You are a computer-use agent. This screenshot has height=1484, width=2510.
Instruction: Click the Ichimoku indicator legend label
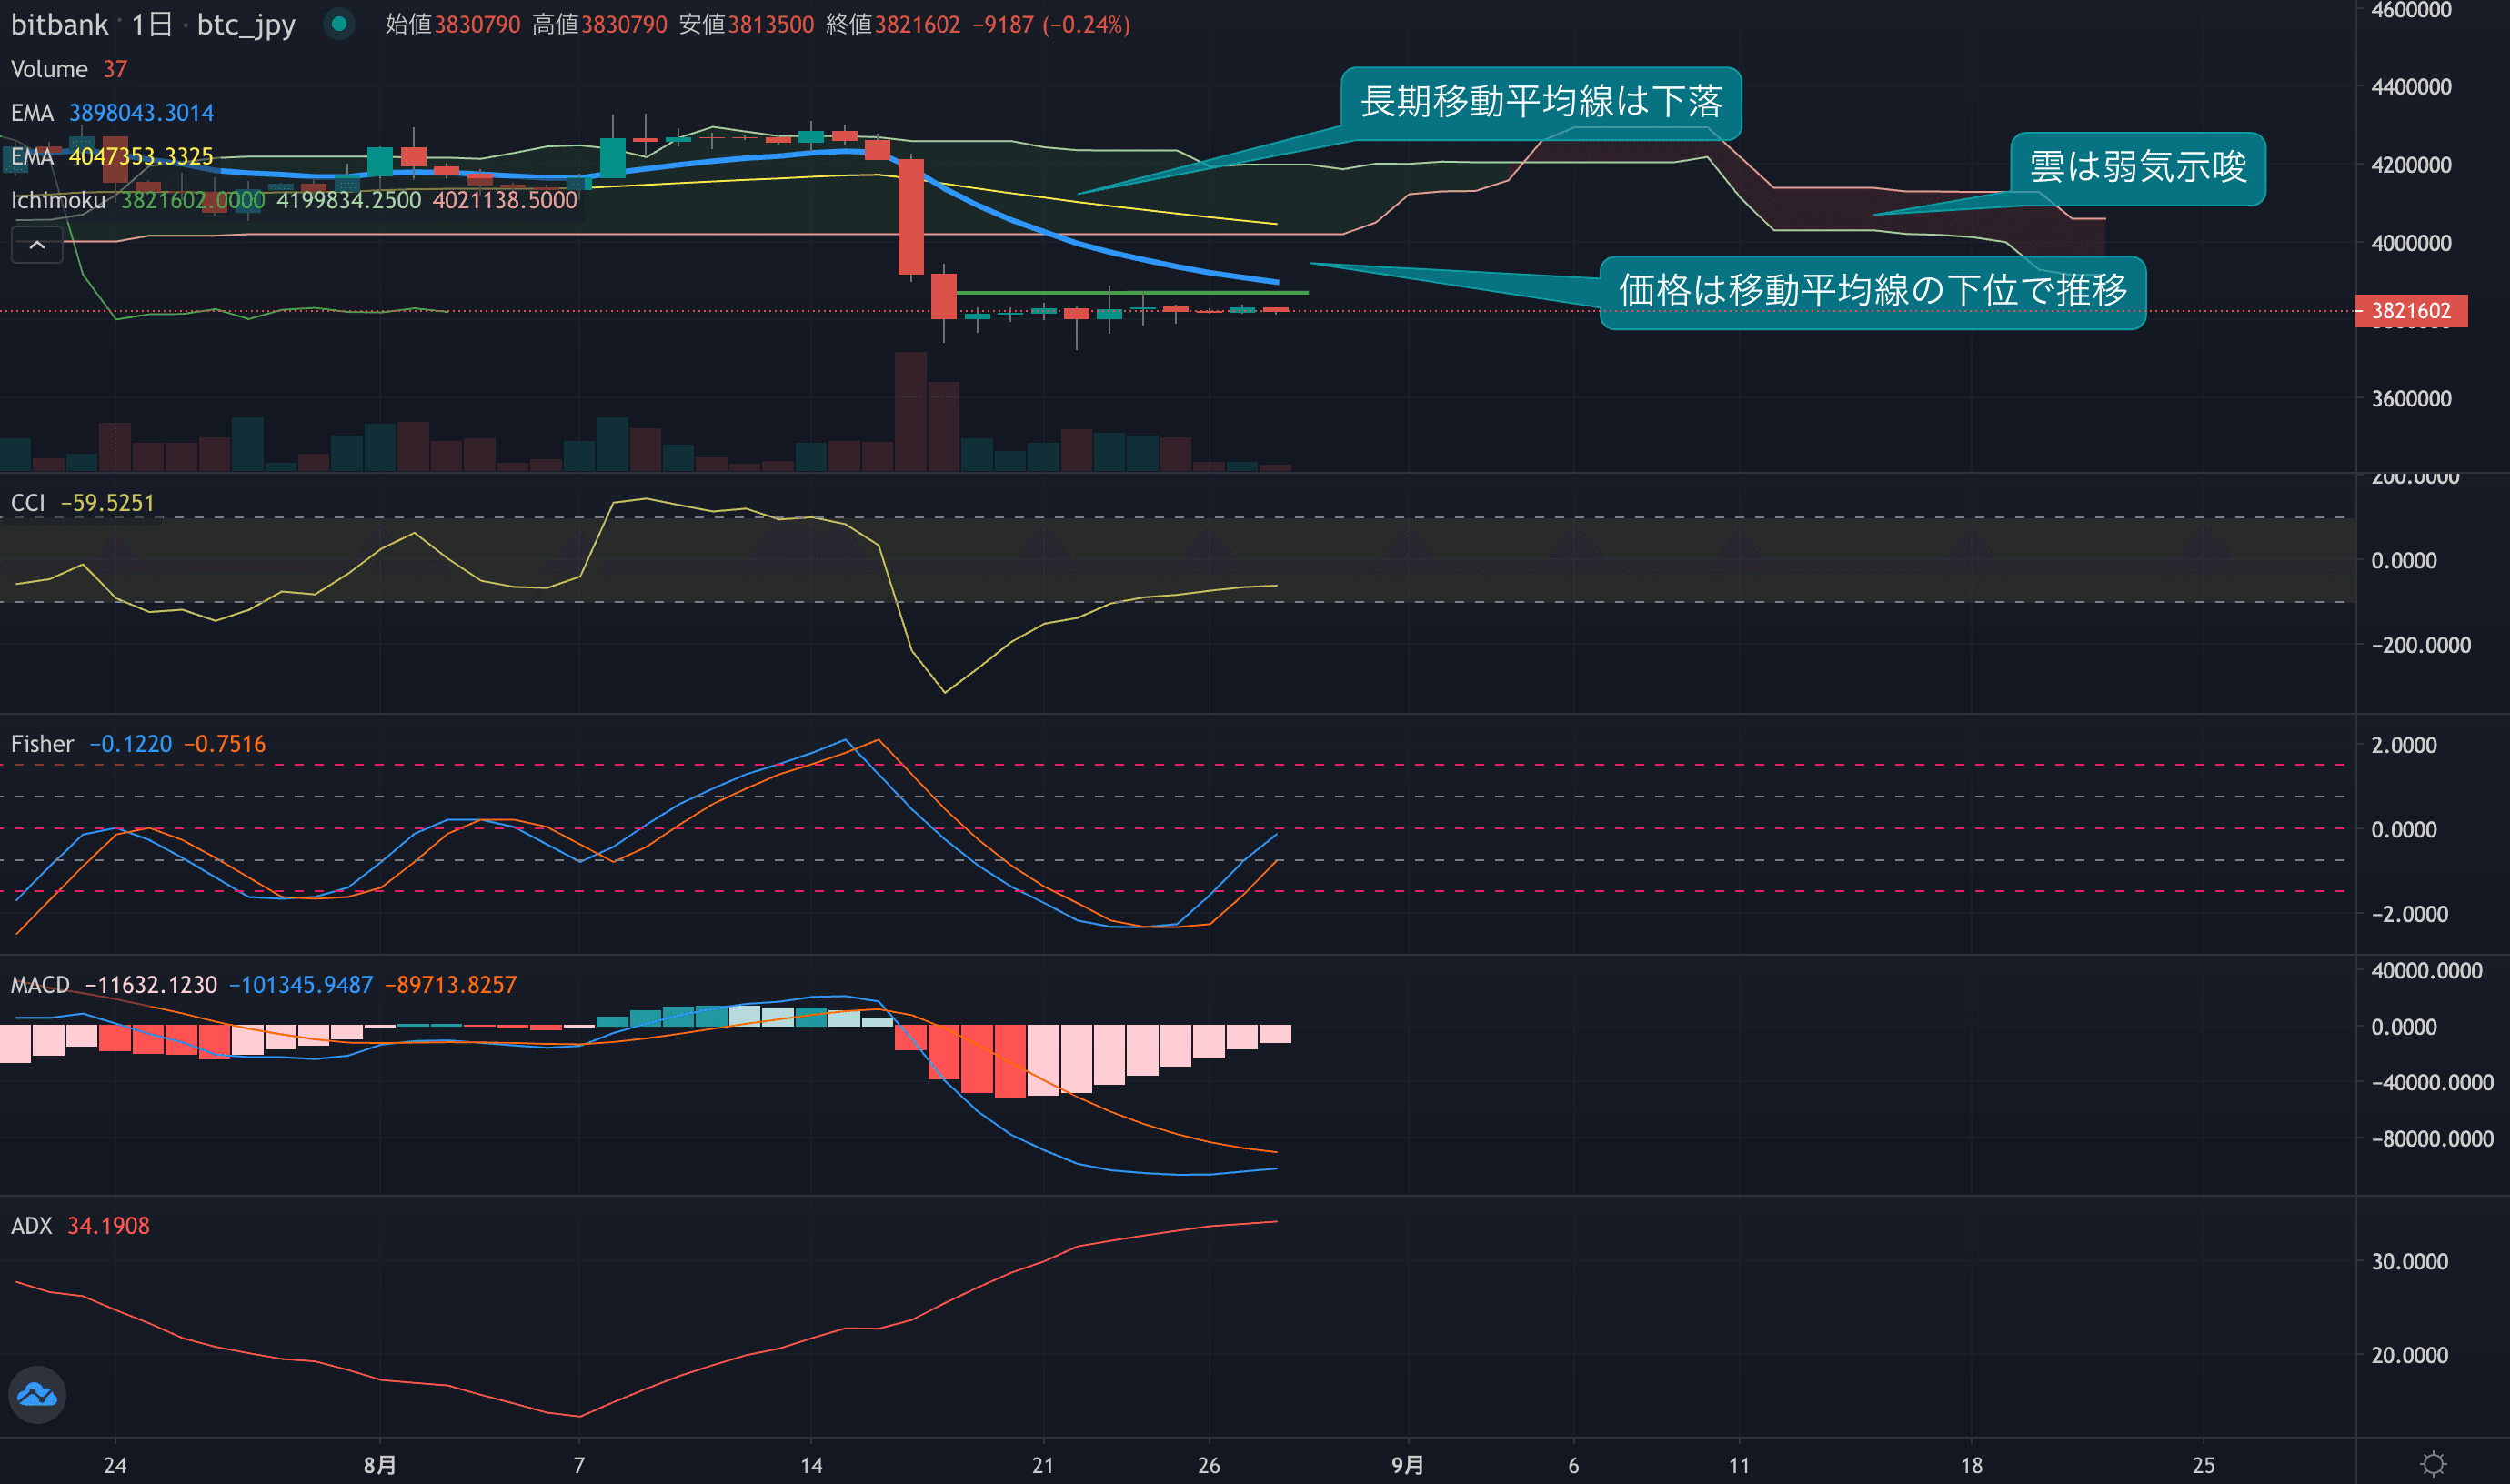coord(57,200)
